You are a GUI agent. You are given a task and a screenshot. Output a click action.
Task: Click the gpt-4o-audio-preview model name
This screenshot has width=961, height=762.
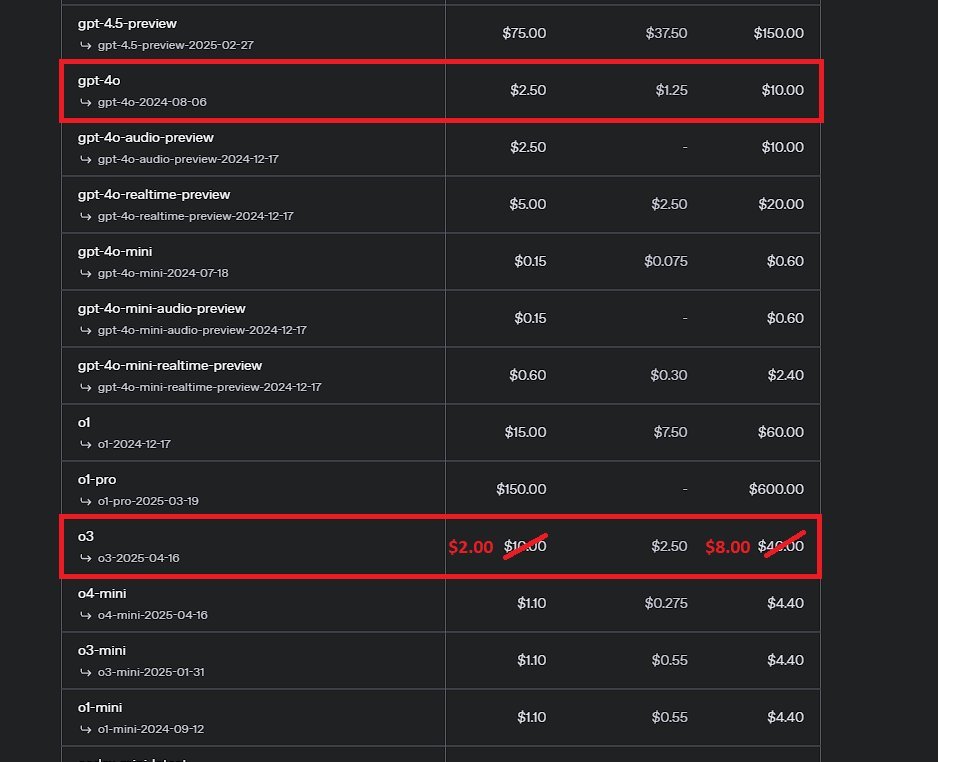pos(145,137)
